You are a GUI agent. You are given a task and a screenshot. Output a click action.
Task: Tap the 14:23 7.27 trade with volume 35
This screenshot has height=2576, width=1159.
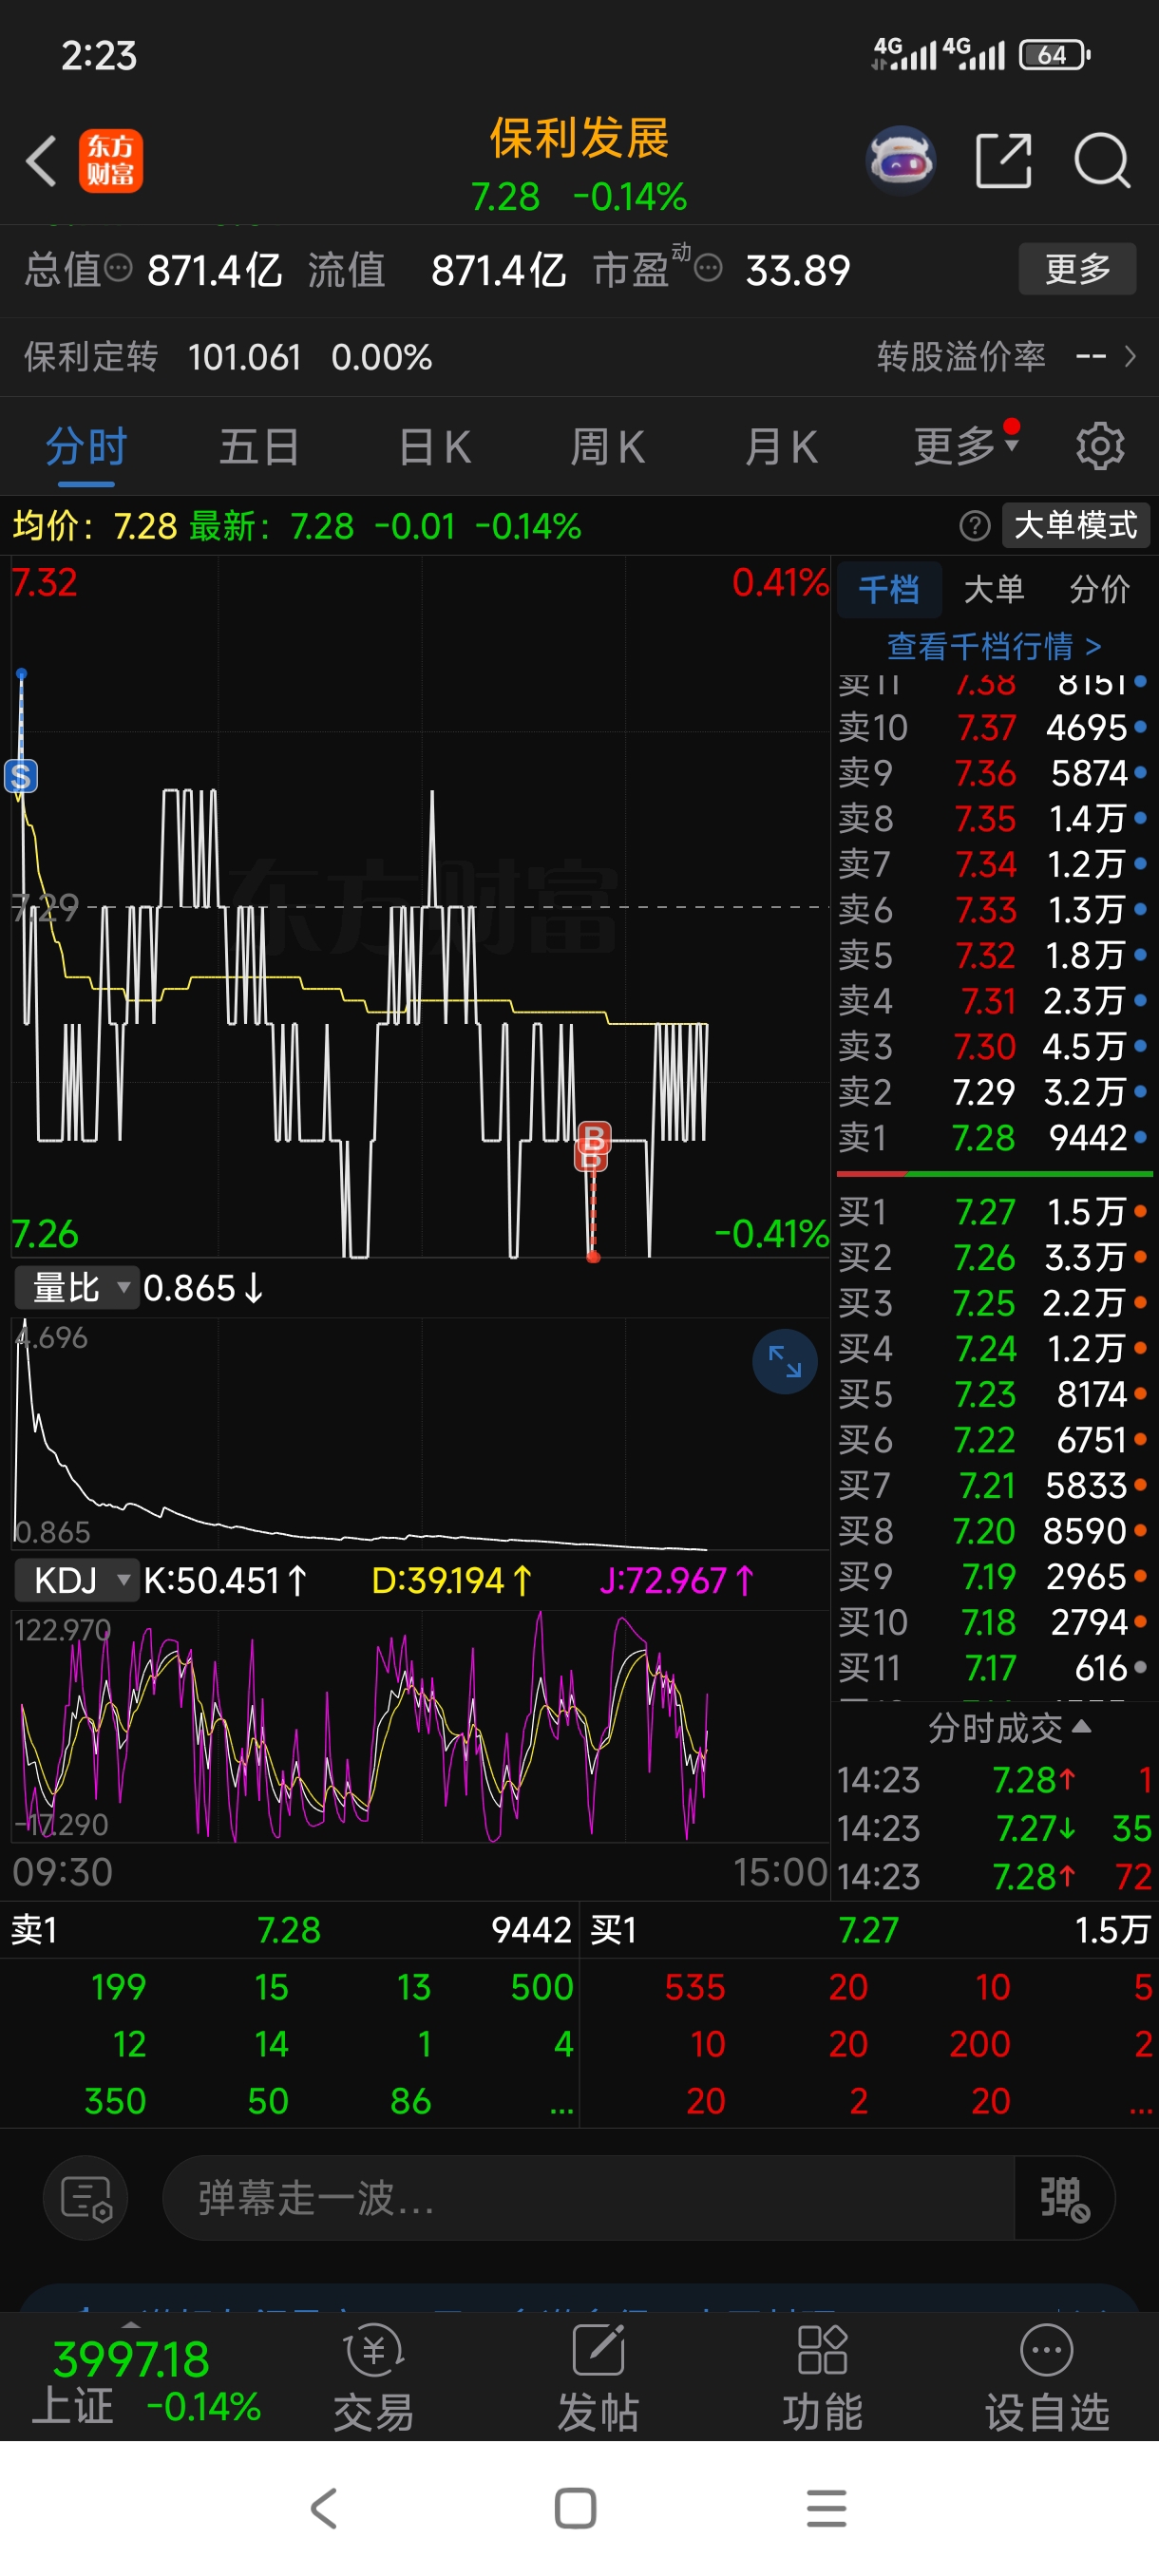[995, 1828]
